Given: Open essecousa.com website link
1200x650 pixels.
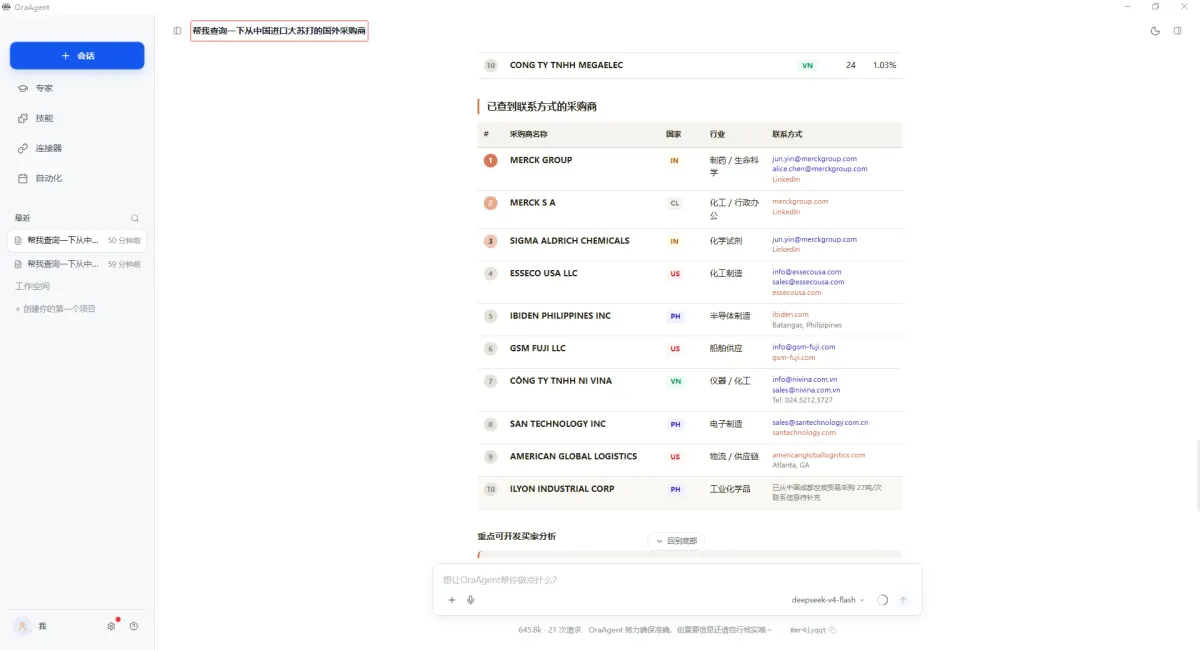Looking at the screenshot, I should point(797,293).
